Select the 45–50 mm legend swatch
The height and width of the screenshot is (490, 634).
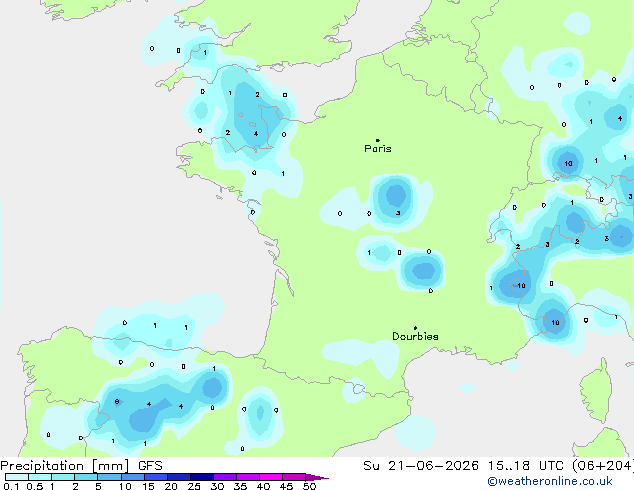tap(294, 477)
